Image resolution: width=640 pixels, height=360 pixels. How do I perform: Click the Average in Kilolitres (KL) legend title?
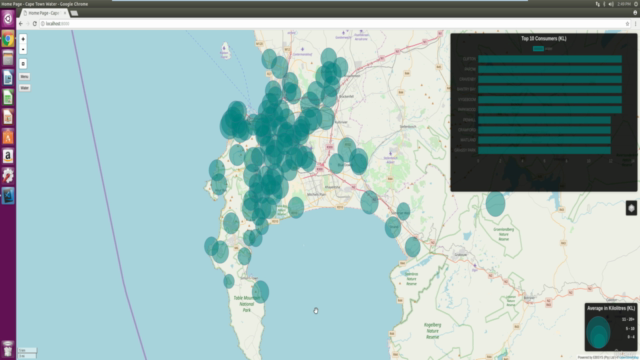point(611,308)
